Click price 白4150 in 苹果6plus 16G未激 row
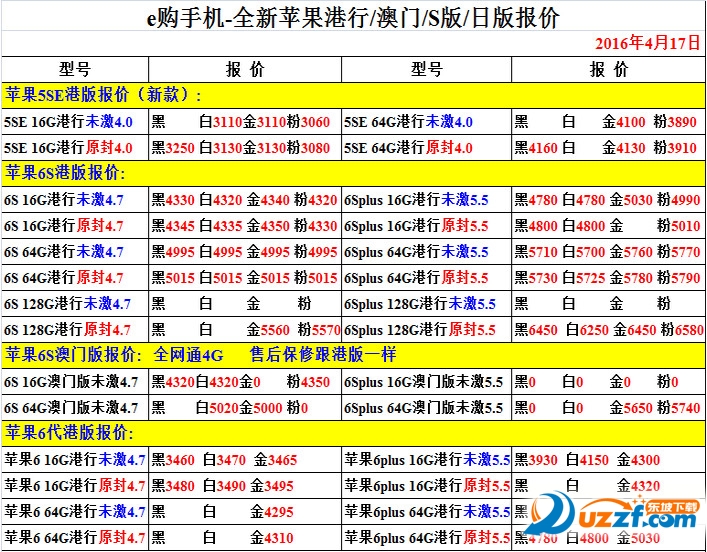707x552 pixels. [588, 460]
